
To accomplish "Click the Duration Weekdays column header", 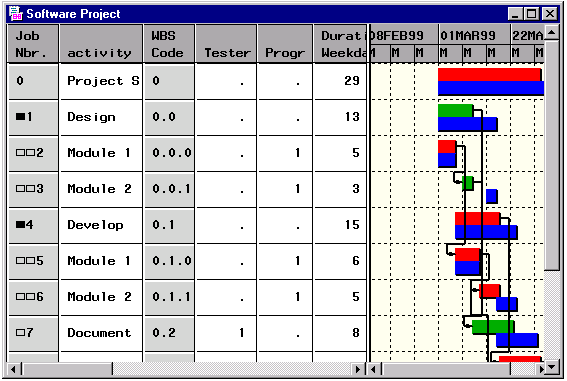I will pyautogui.click(x=340, y=44).
